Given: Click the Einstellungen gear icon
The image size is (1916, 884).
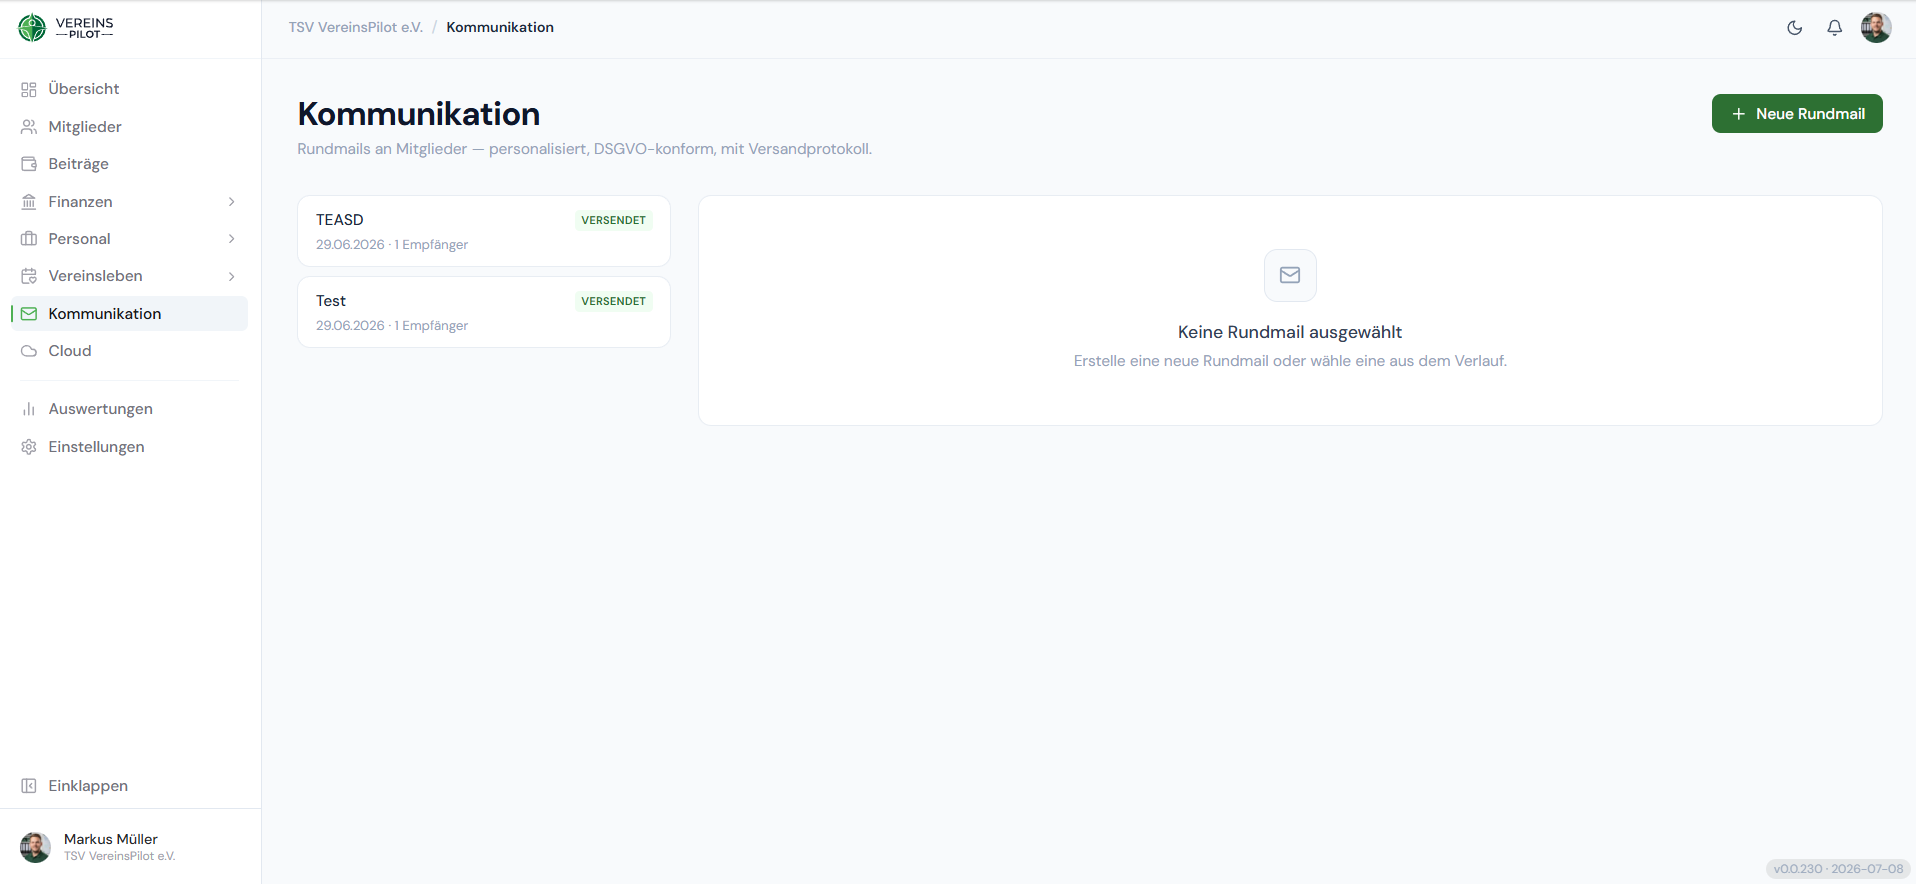Looking at the screenshot, I should point(29,447).
